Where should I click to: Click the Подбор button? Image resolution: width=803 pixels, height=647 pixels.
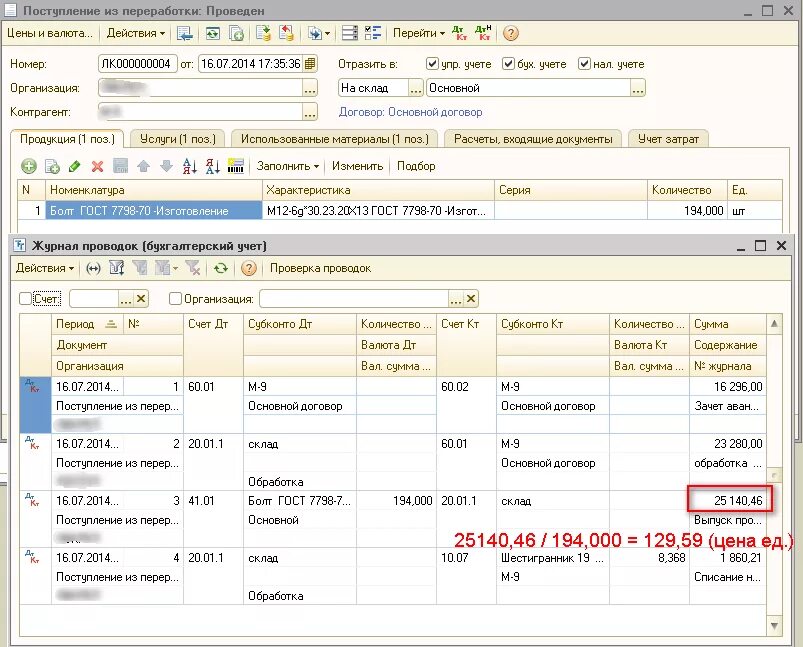click(416, 166)
